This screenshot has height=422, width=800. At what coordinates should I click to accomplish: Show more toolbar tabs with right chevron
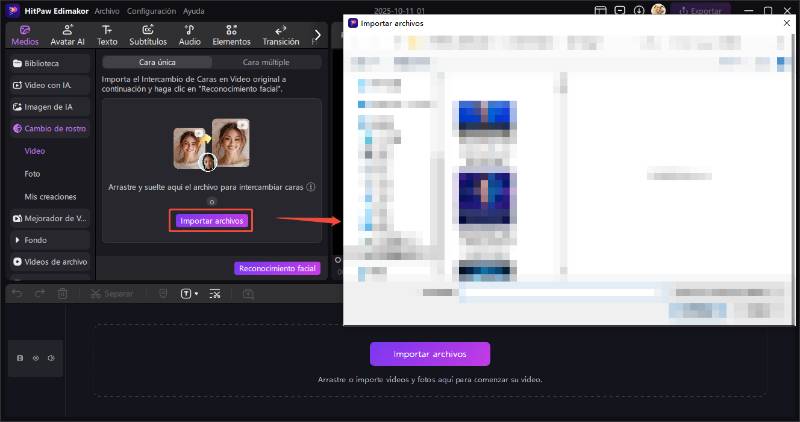(318, 35)
